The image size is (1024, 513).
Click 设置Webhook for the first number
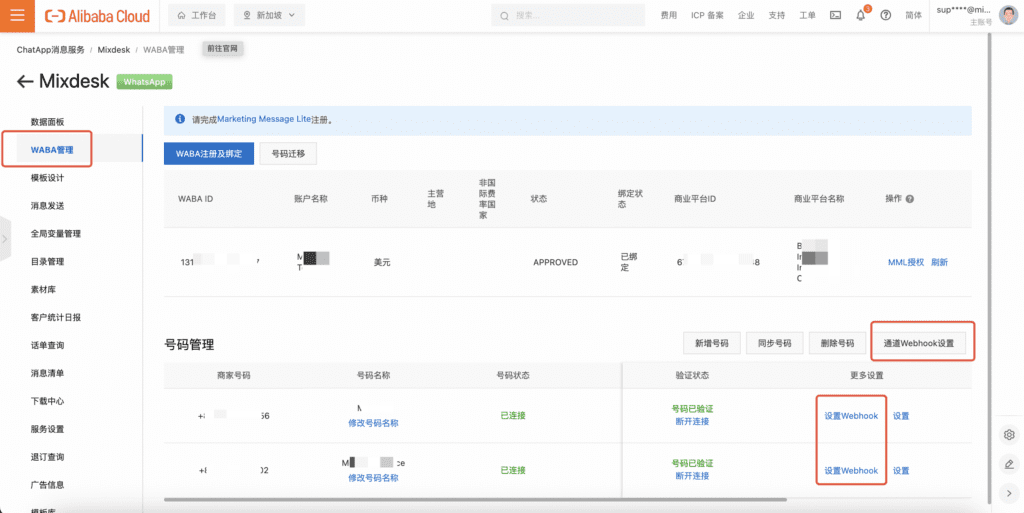[851, 416]
